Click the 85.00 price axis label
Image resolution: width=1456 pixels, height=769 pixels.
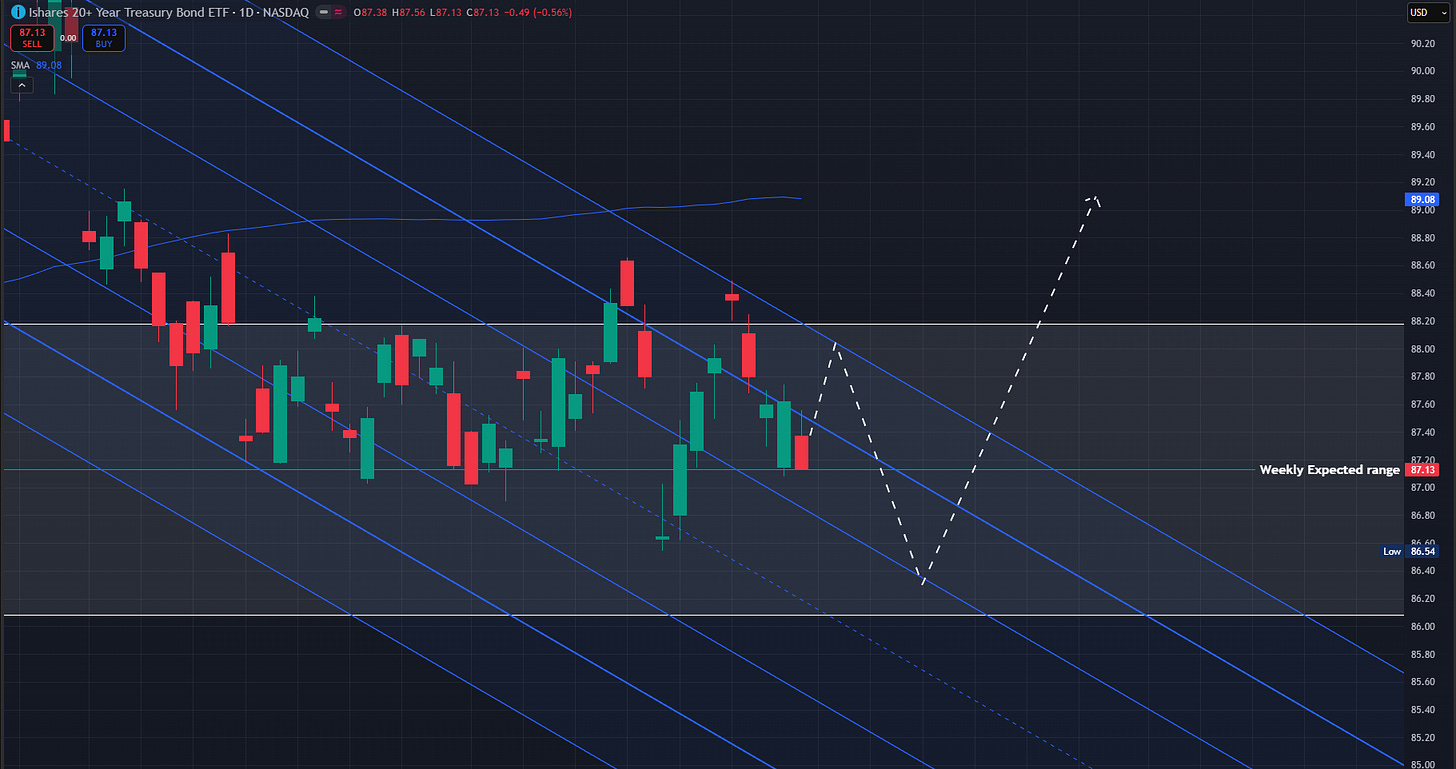coord(1422,765)
